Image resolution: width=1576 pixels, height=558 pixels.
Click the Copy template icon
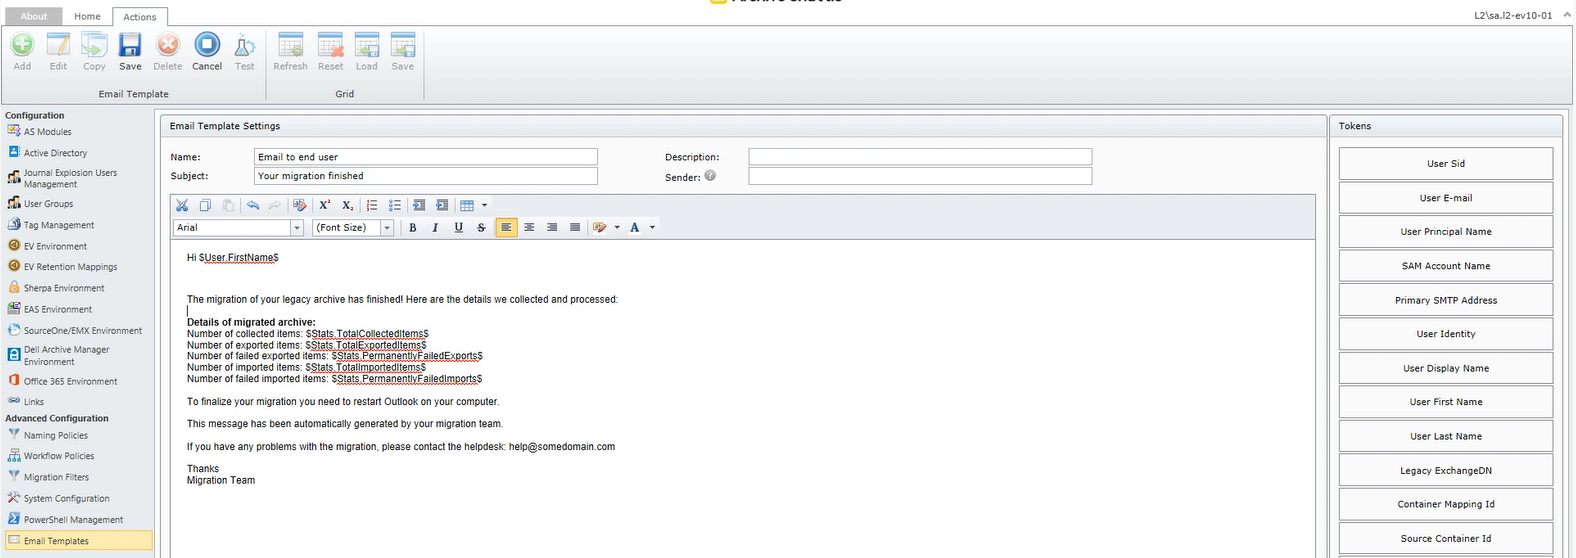pyautogui.click(x=94, y=45)
